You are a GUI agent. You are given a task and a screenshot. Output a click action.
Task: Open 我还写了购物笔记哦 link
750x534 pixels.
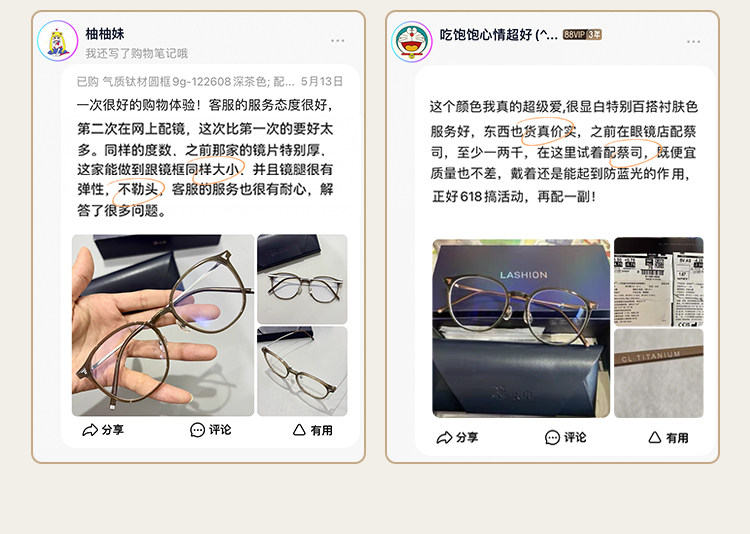(136, 53)
